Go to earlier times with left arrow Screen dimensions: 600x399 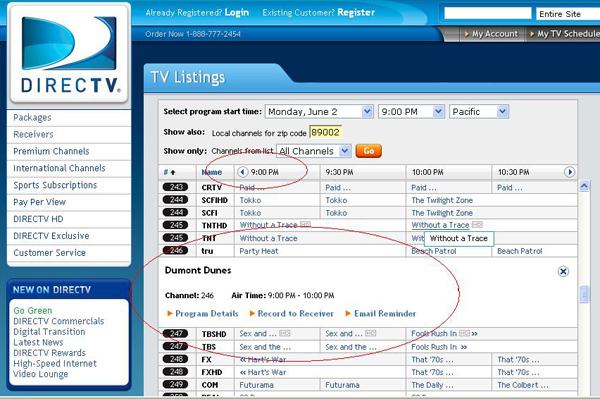242,172
